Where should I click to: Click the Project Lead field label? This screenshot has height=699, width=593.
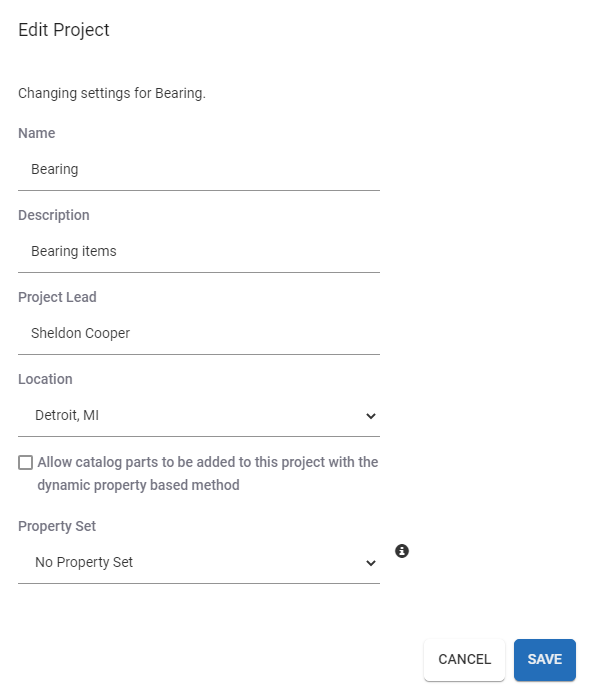coord(57,297)
